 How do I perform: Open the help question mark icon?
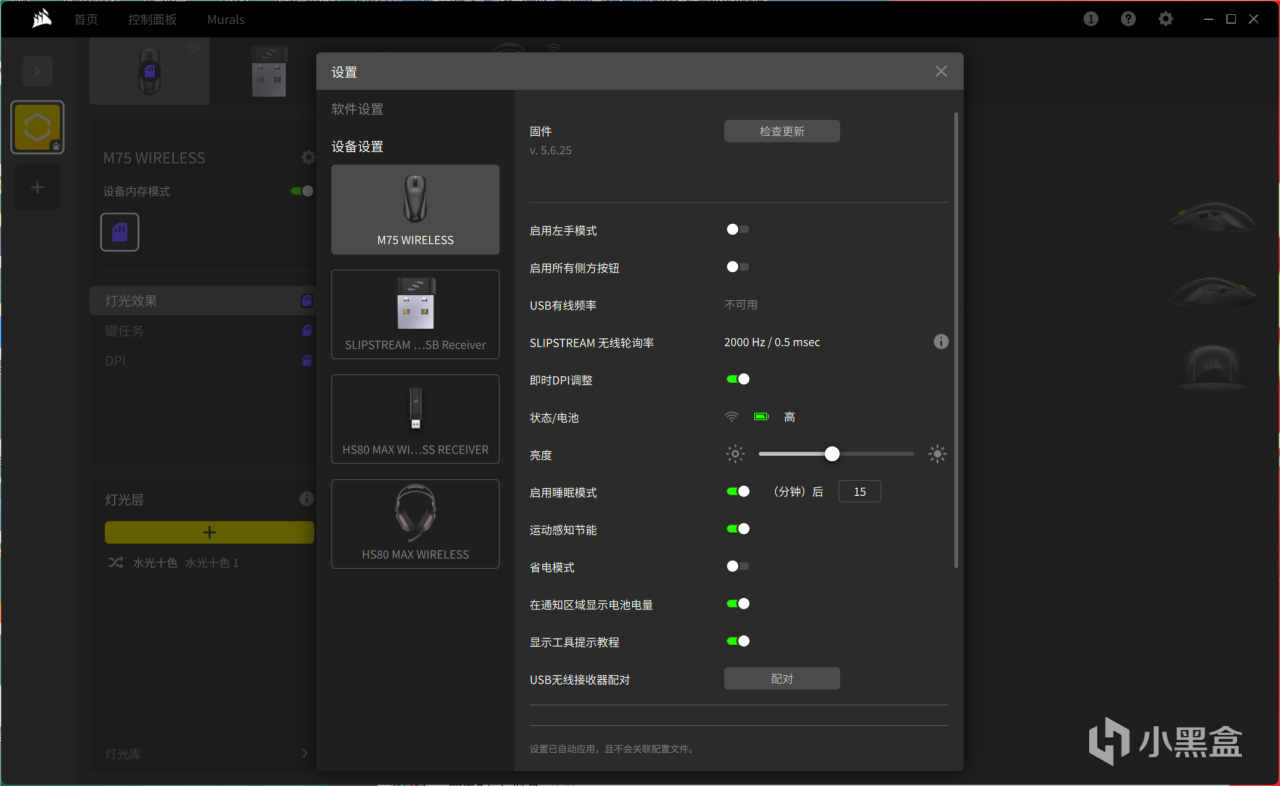[1128, 19]
